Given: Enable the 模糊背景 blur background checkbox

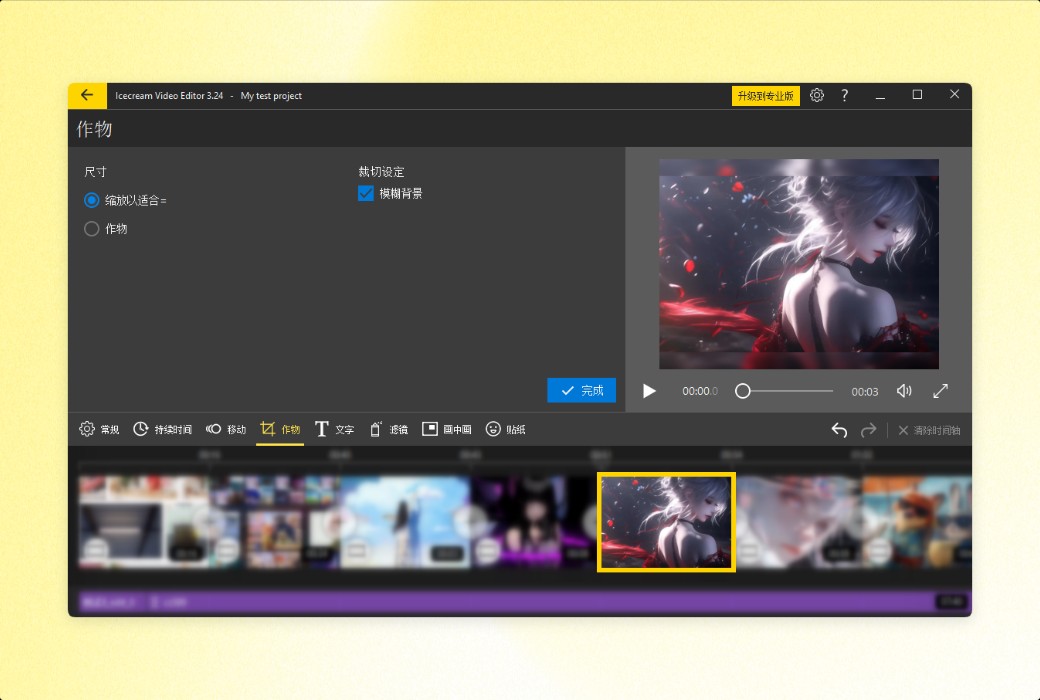Looking at the screenshot, I should [366, 193].
